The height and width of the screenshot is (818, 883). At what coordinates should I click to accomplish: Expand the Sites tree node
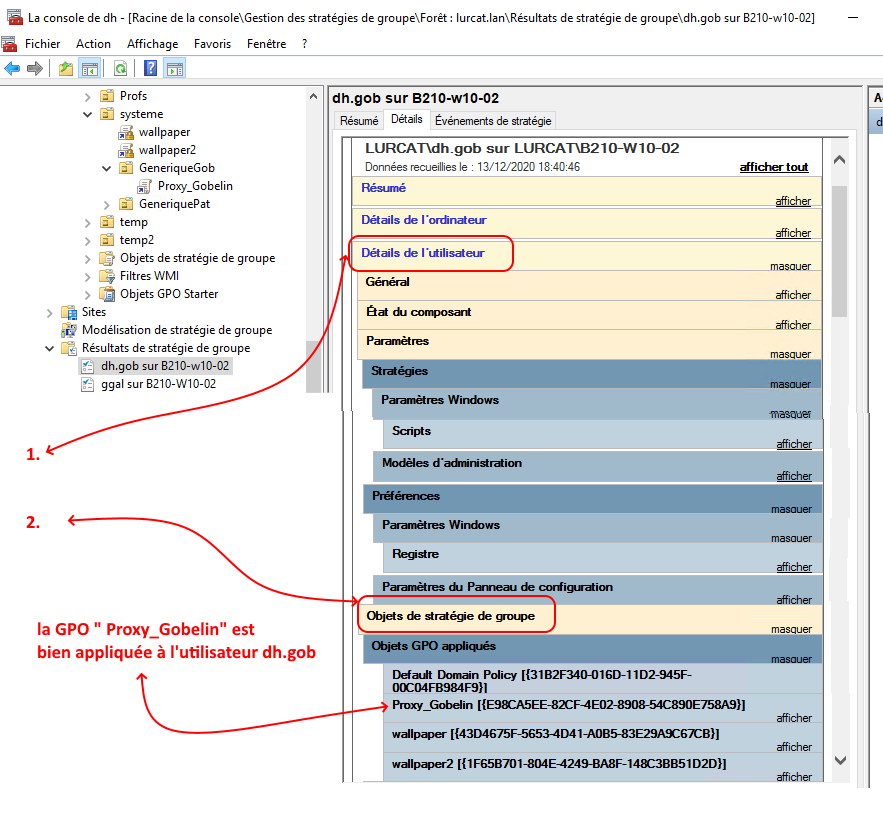coord(50,312)
